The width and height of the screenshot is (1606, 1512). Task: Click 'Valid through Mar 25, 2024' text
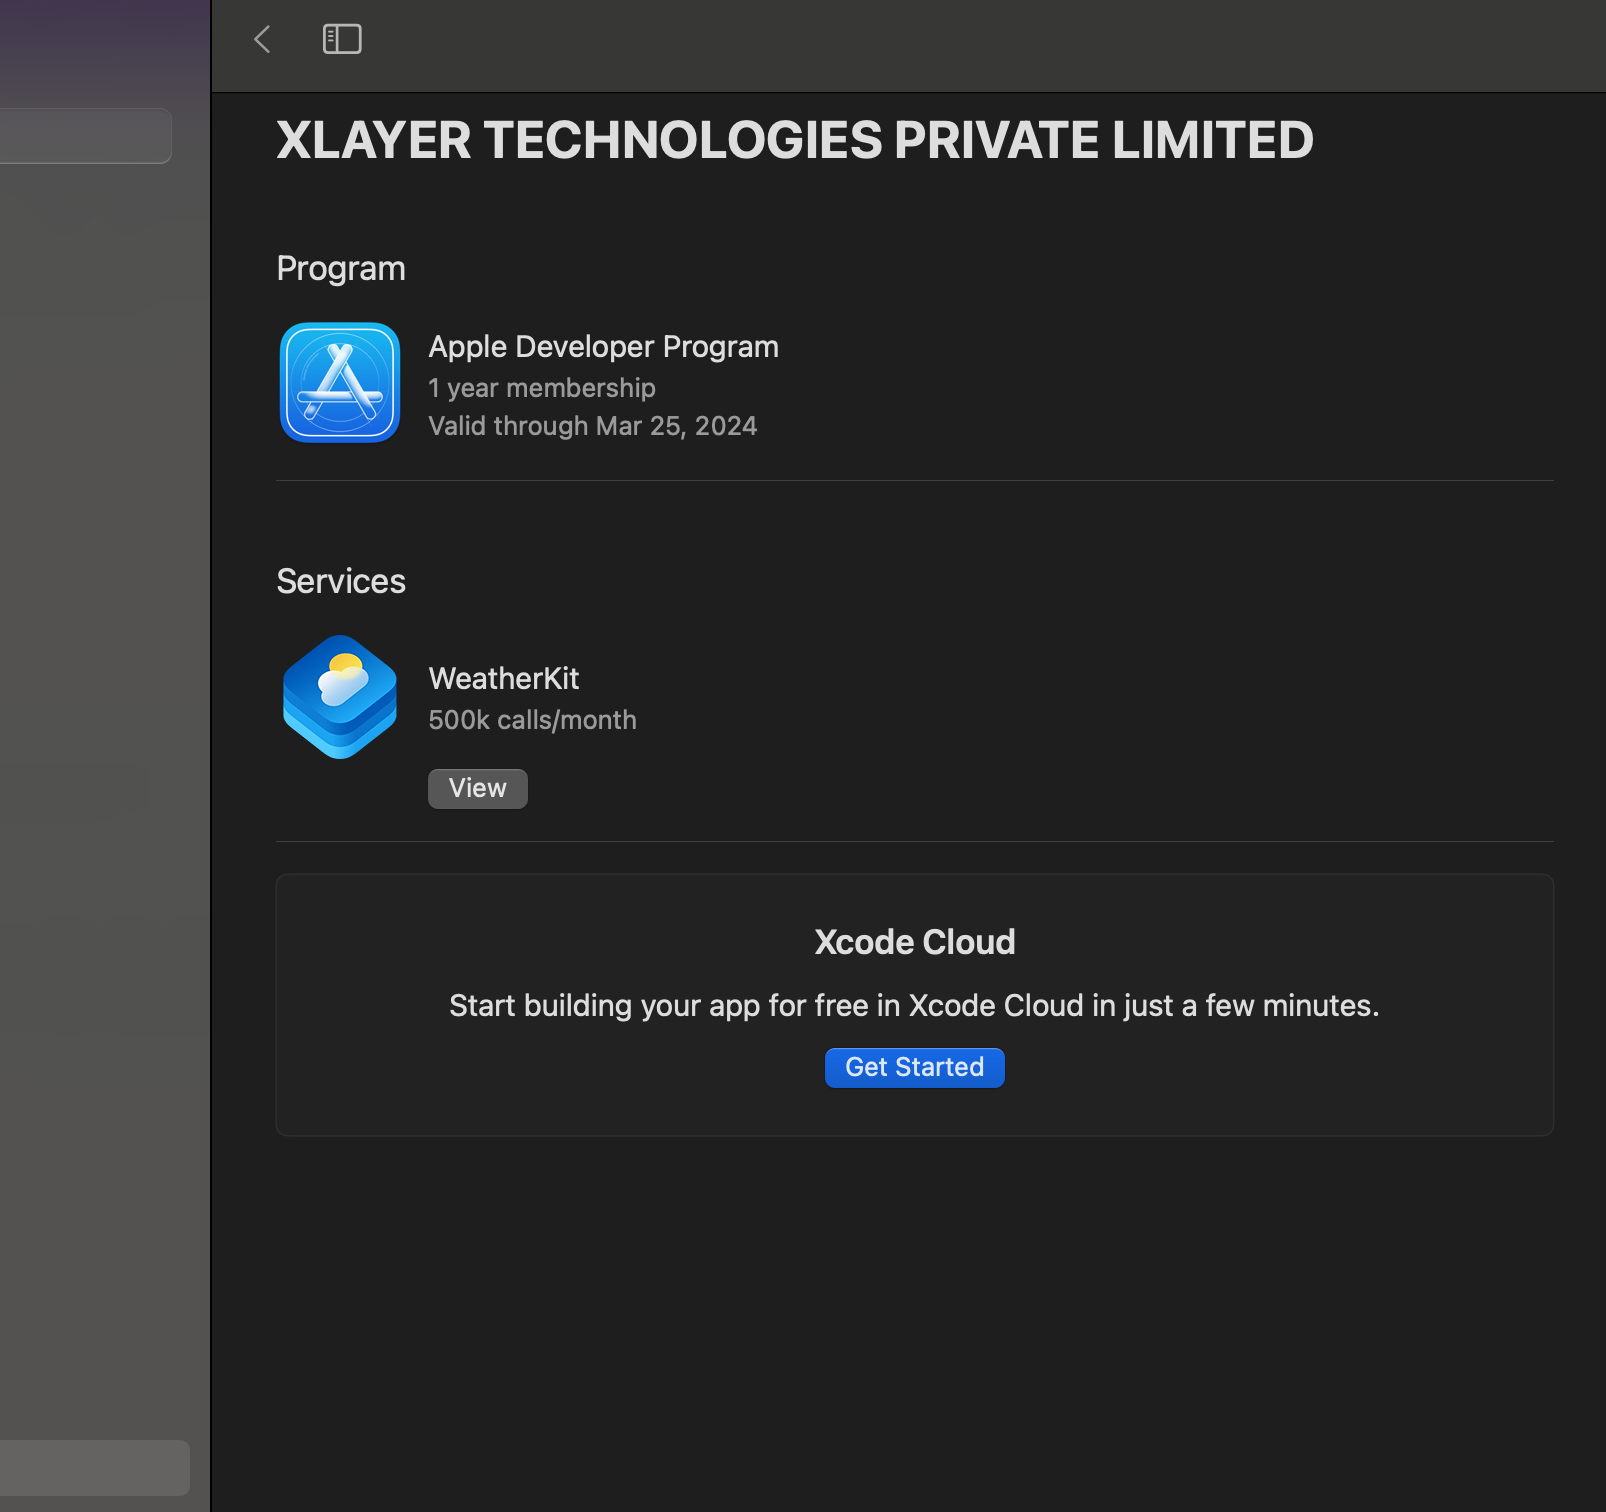592,426
